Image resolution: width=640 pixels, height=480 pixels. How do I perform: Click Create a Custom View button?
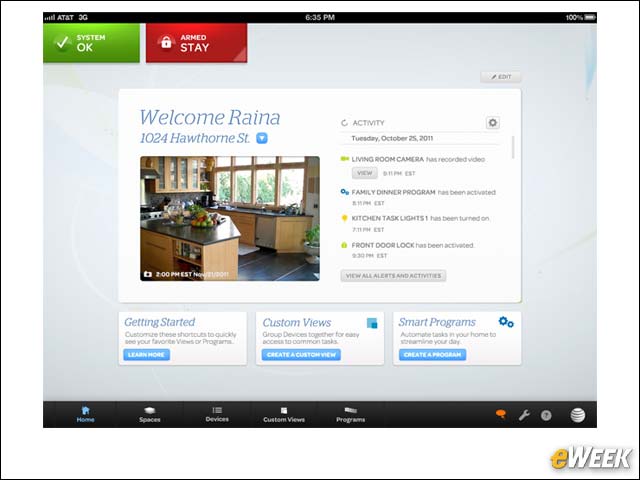(x=301, y=355)
